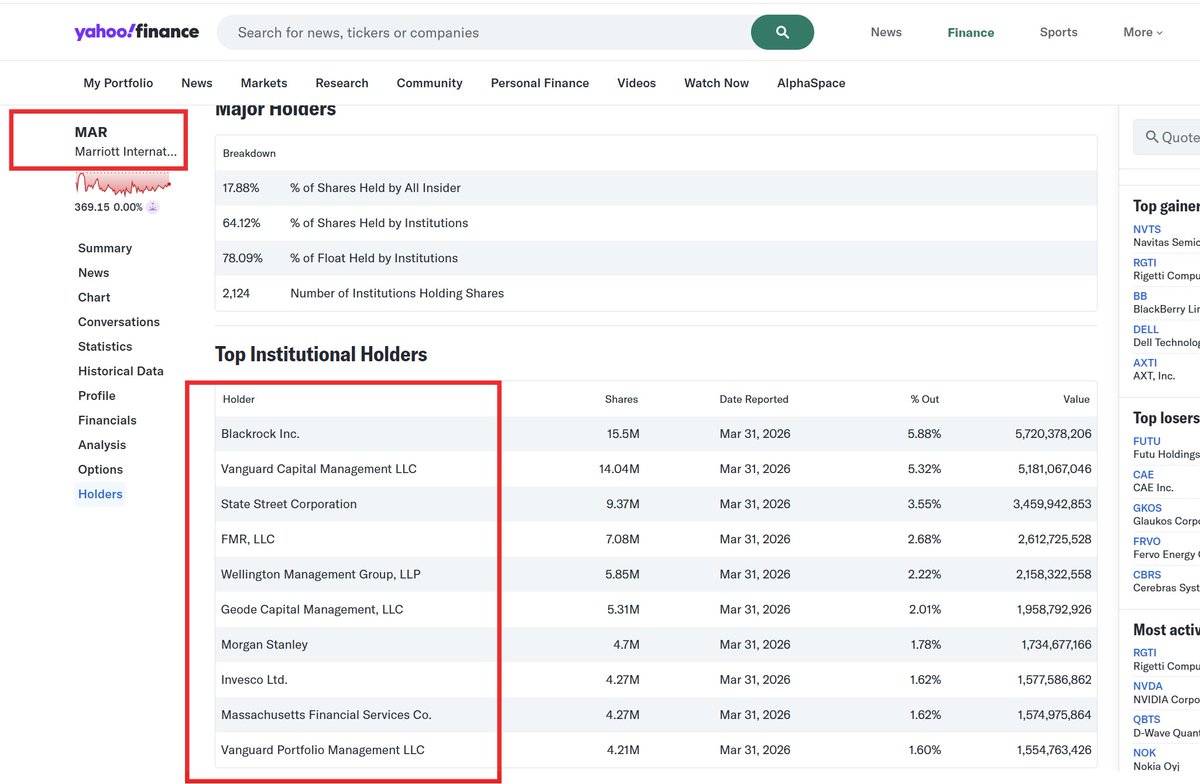Click Vanguard Portfolio Management LLC name
The image size is (1200, 784).
point(323,750)
